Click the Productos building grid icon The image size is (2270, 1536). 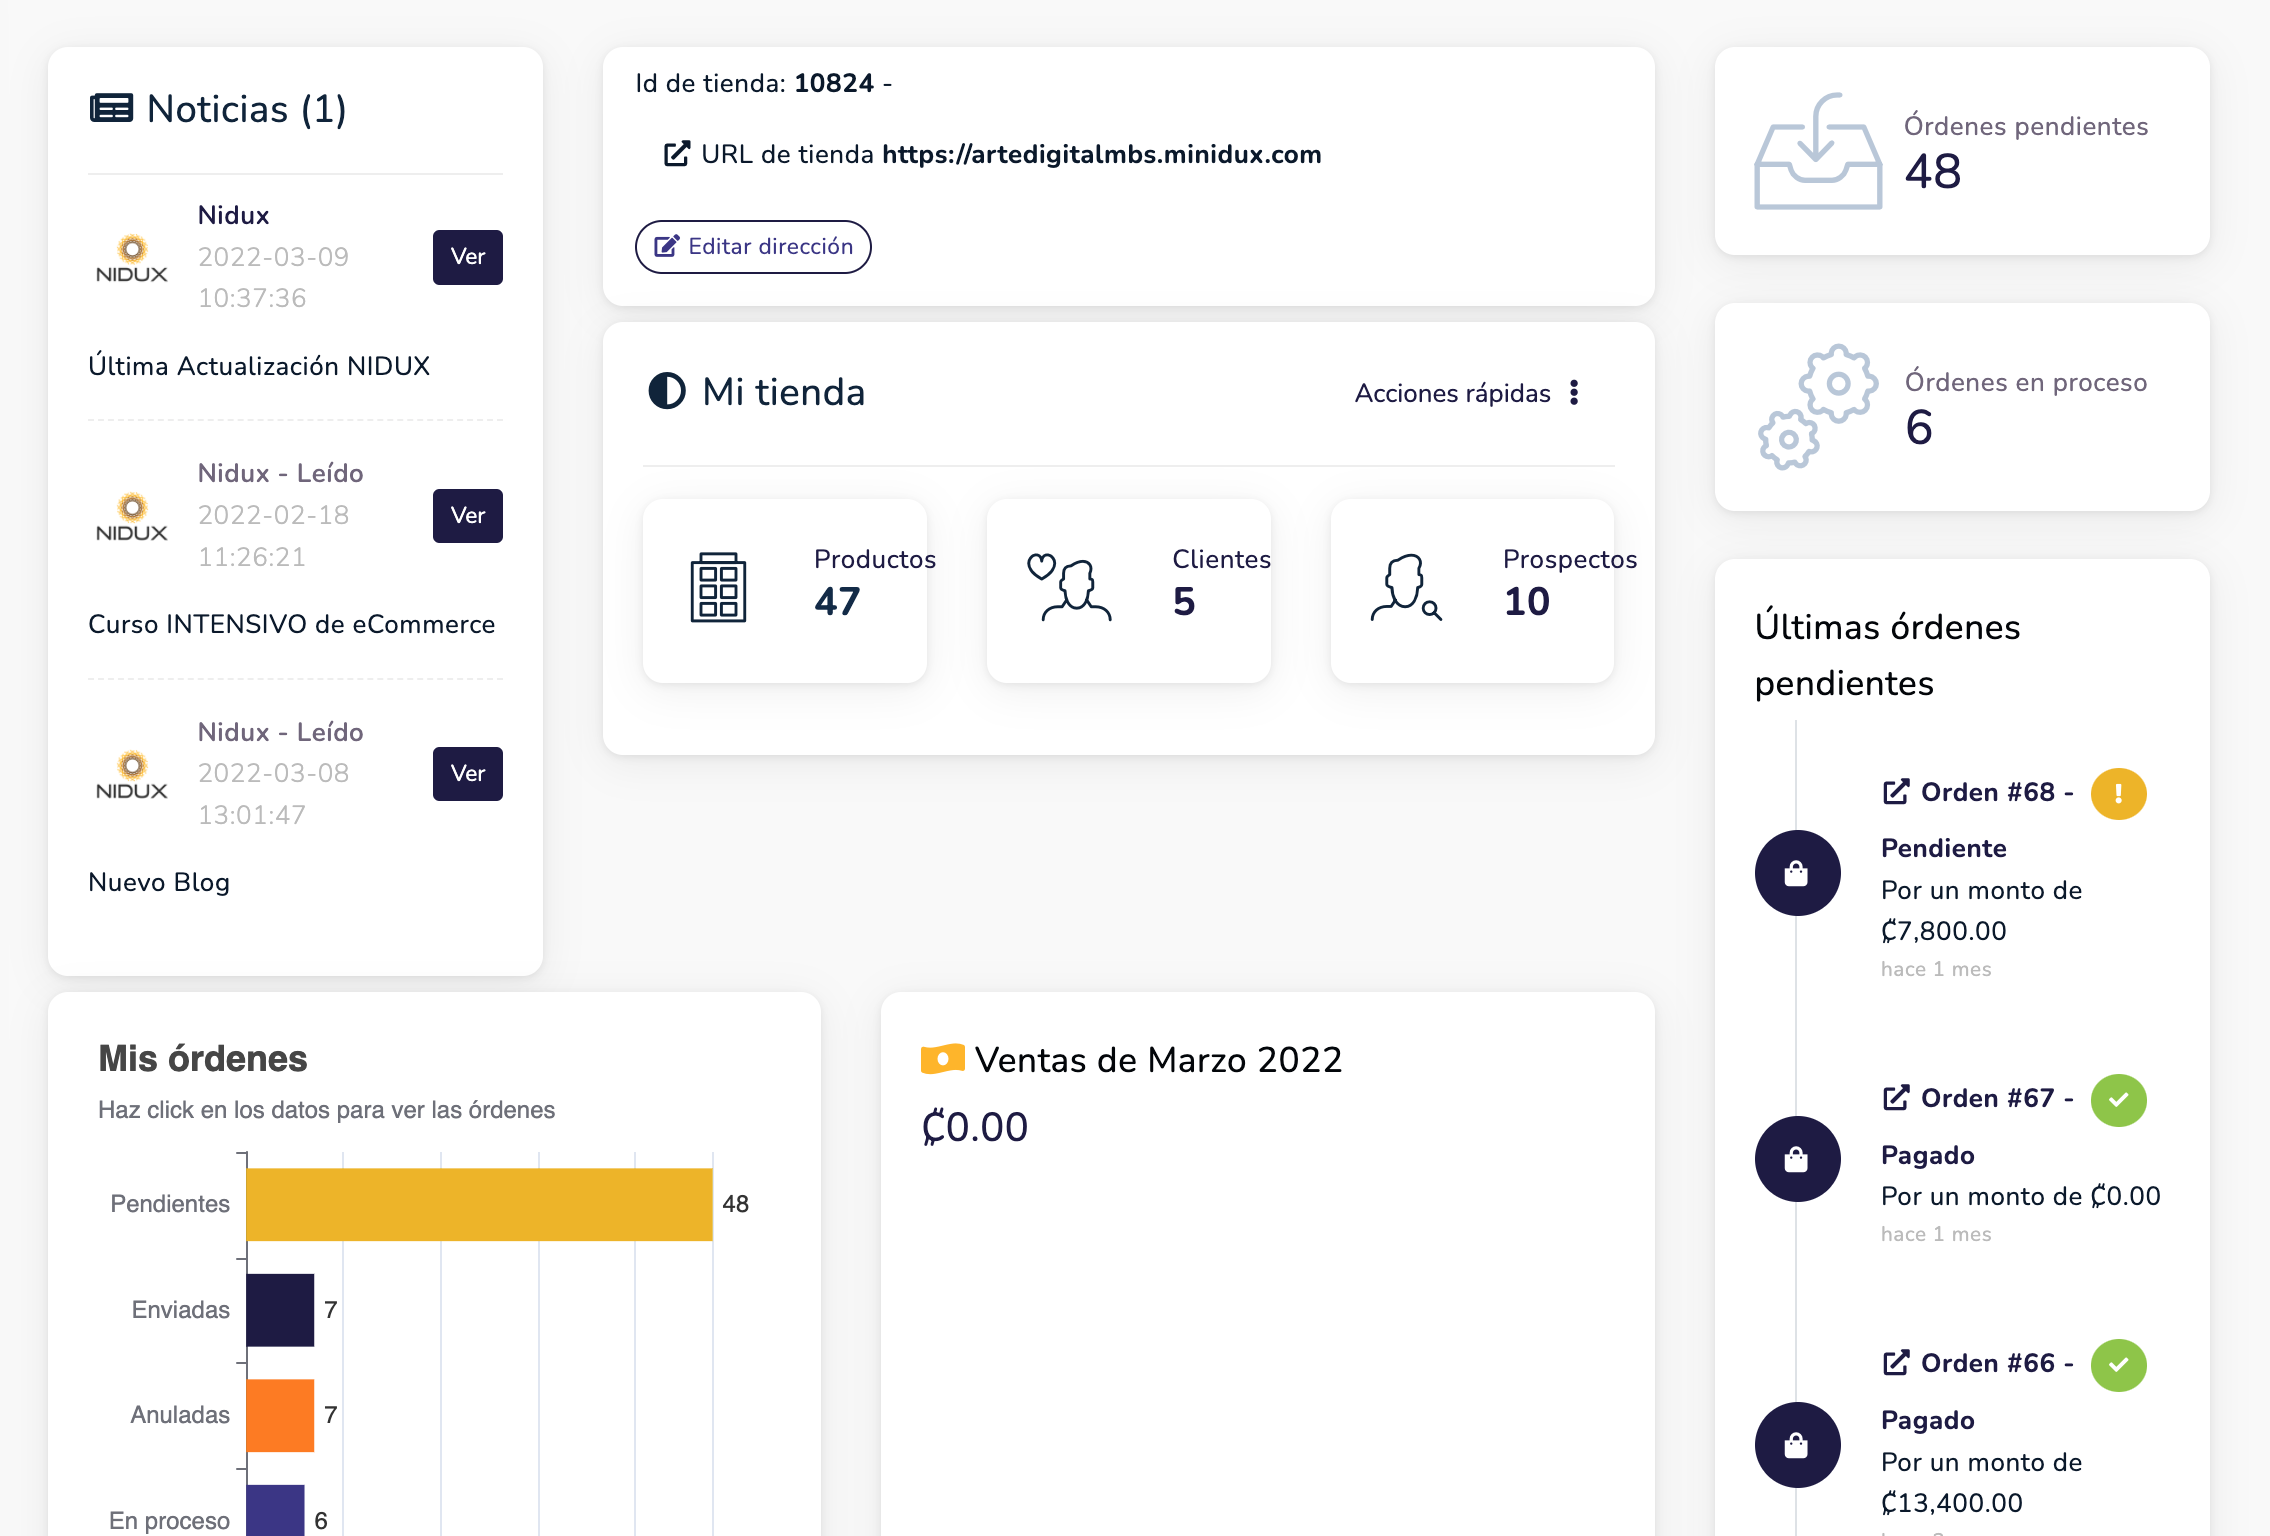pyautogui.click(x=718, y=588)
